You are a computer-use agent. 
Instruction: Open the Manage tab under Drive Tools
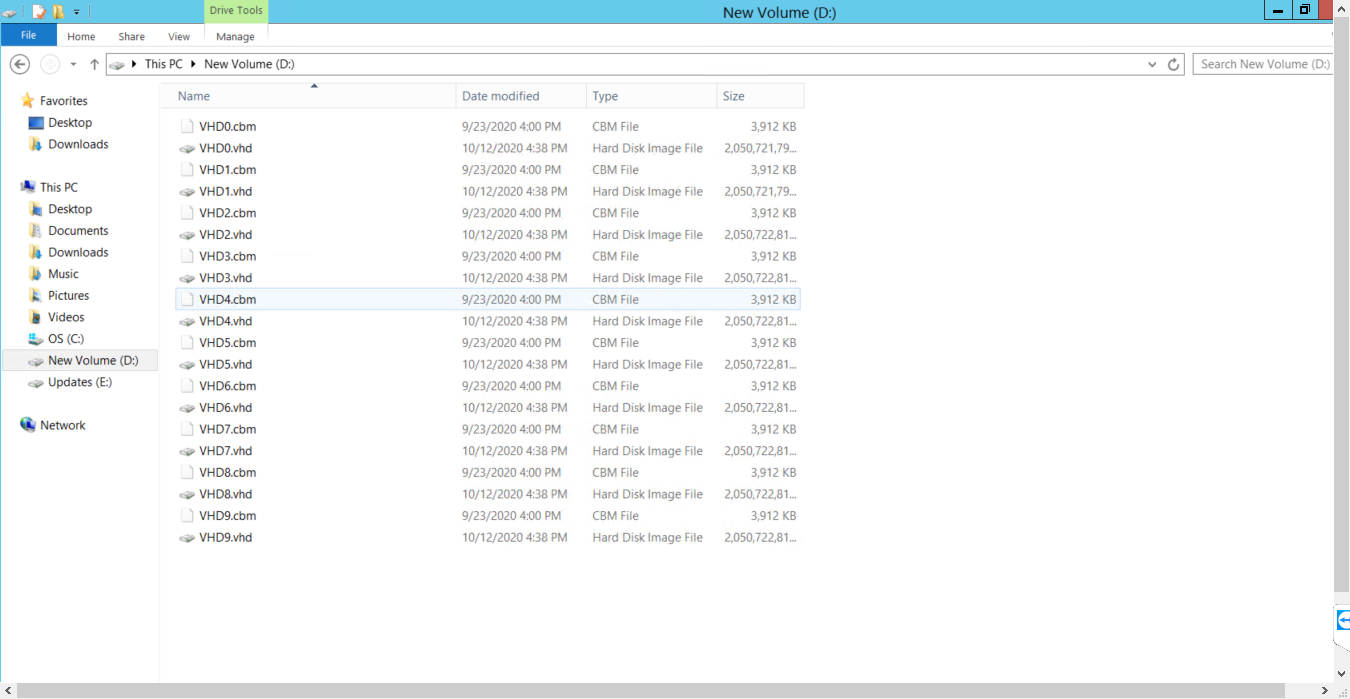[235, 37]
